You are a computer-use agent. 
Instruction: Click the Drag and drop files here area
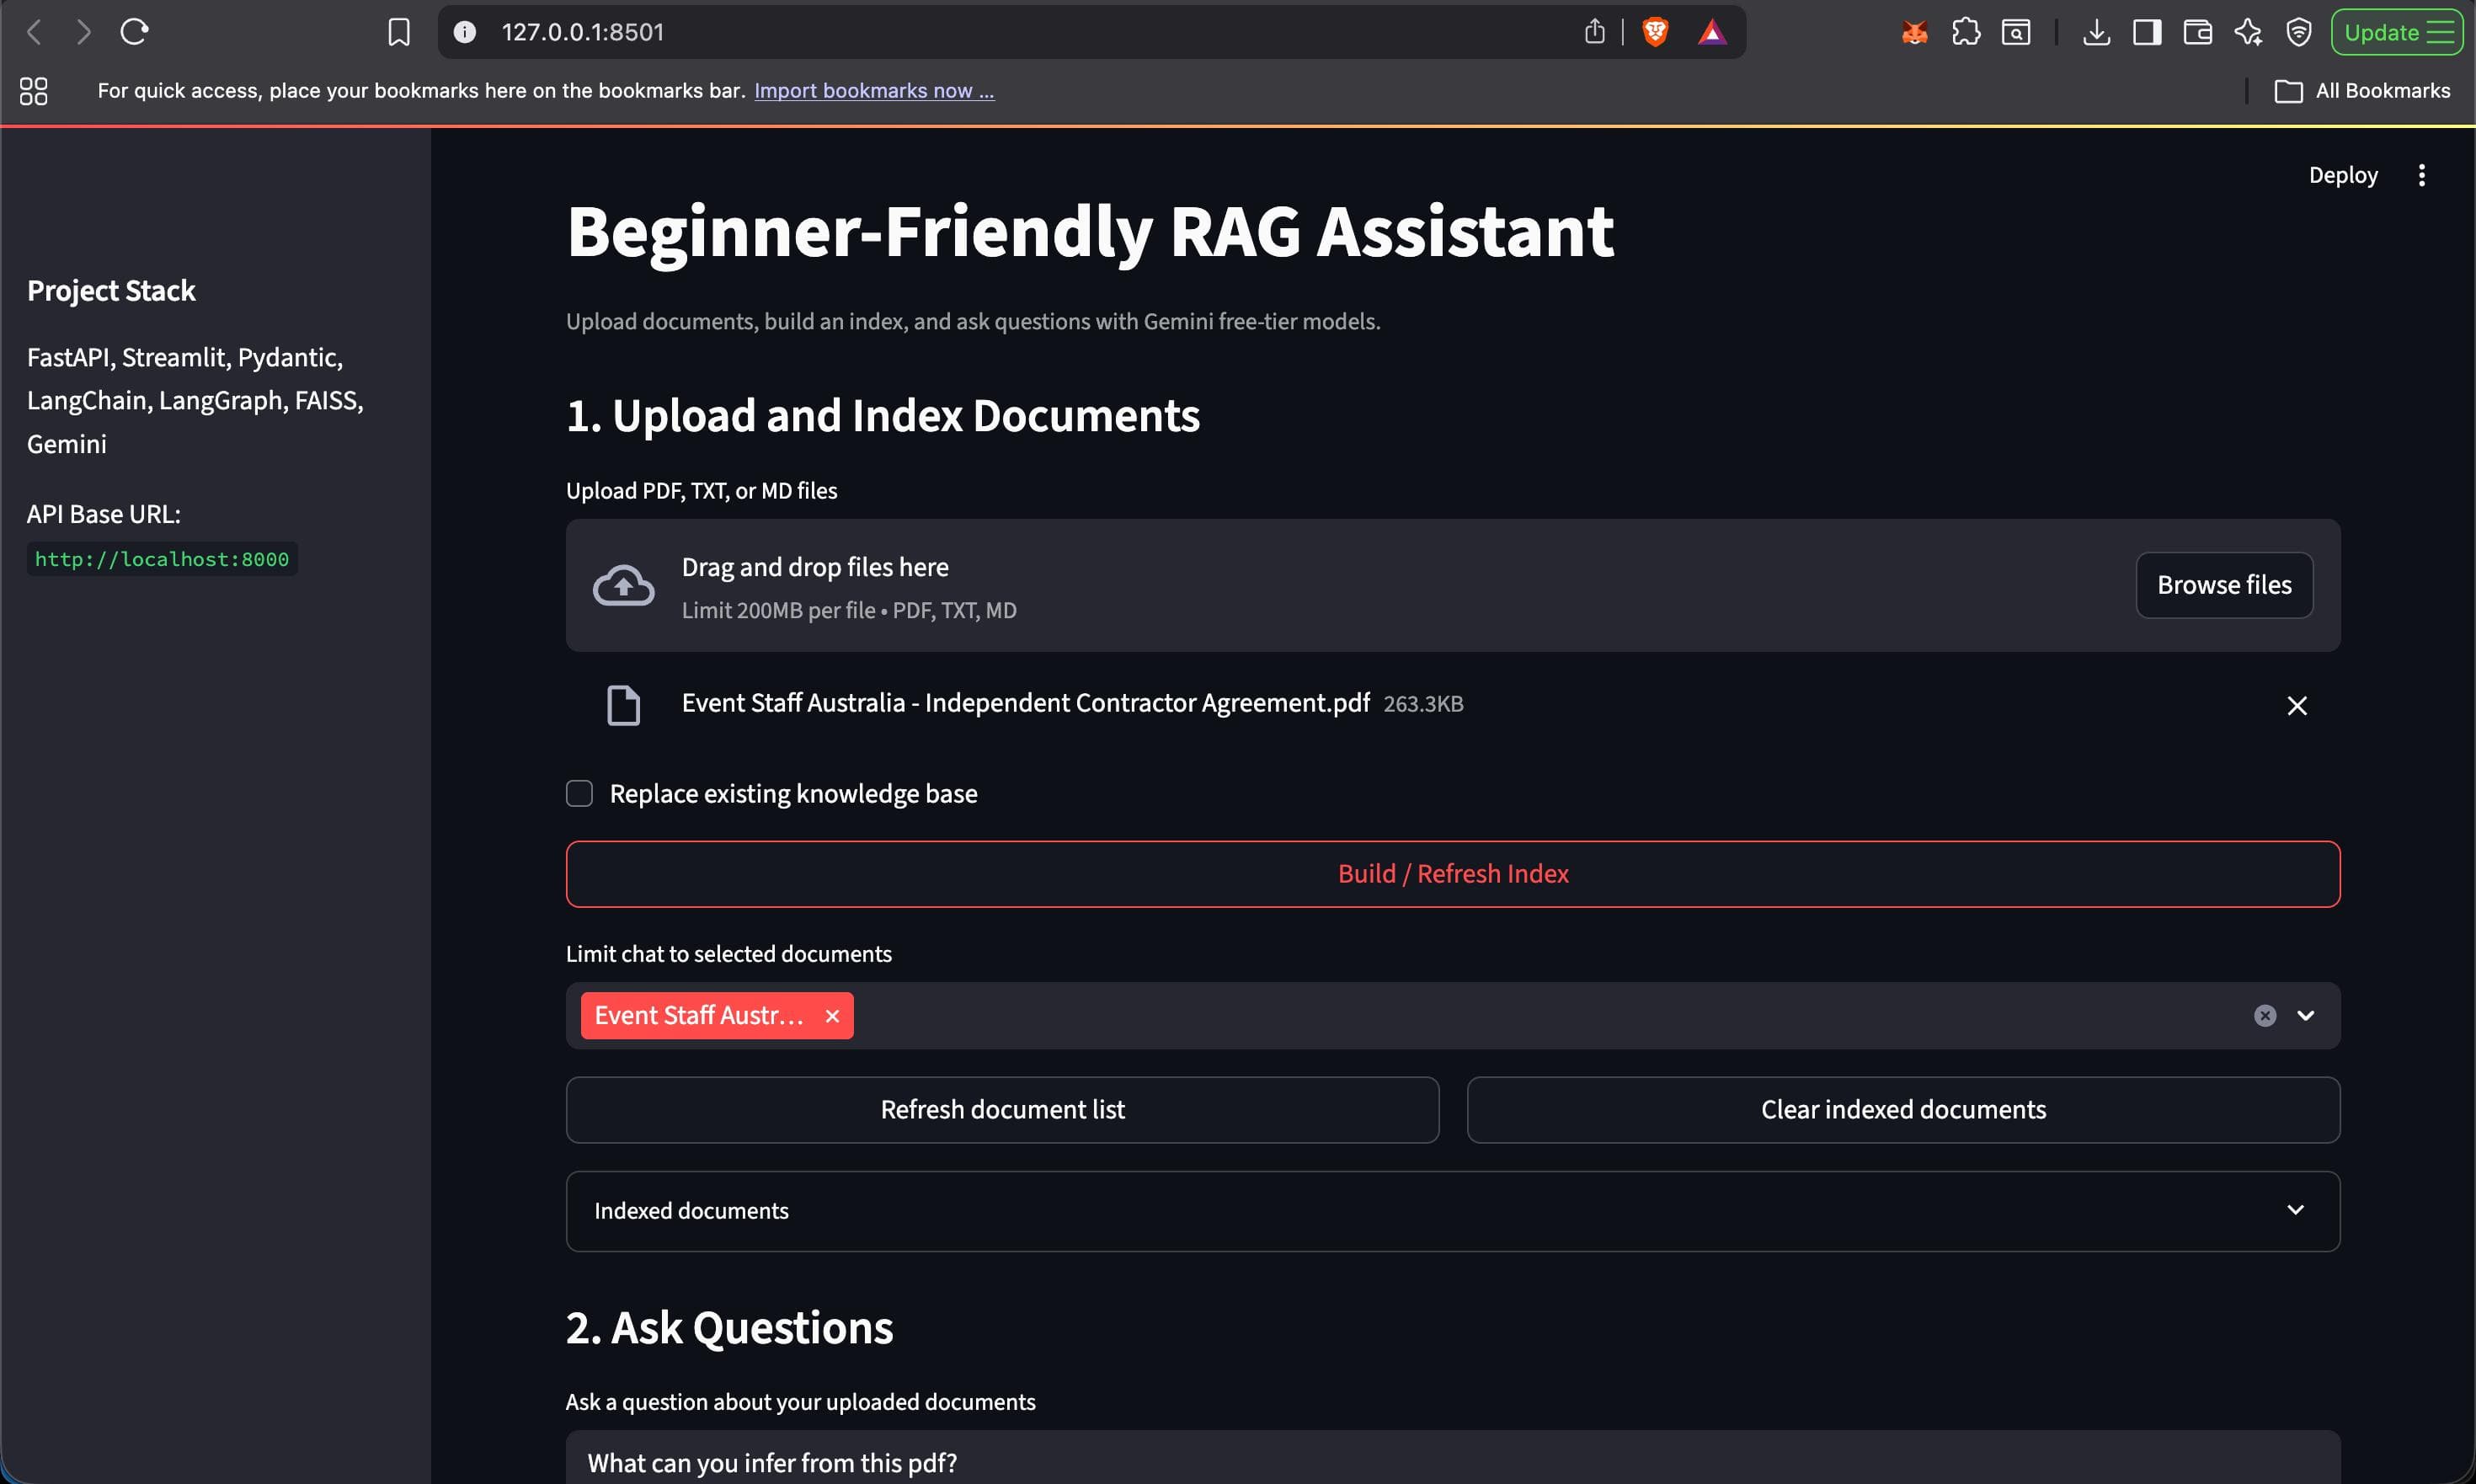[1453, 585]
